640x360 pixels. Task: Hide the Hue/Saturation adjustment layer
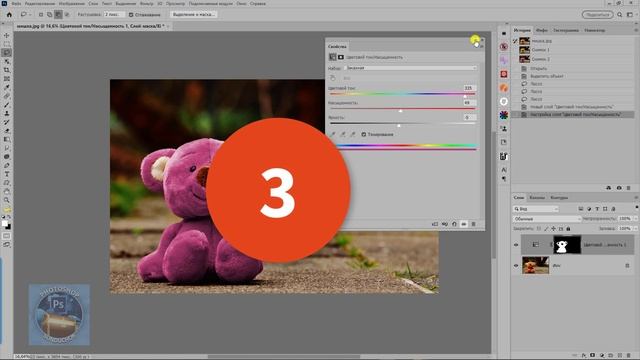516,245
